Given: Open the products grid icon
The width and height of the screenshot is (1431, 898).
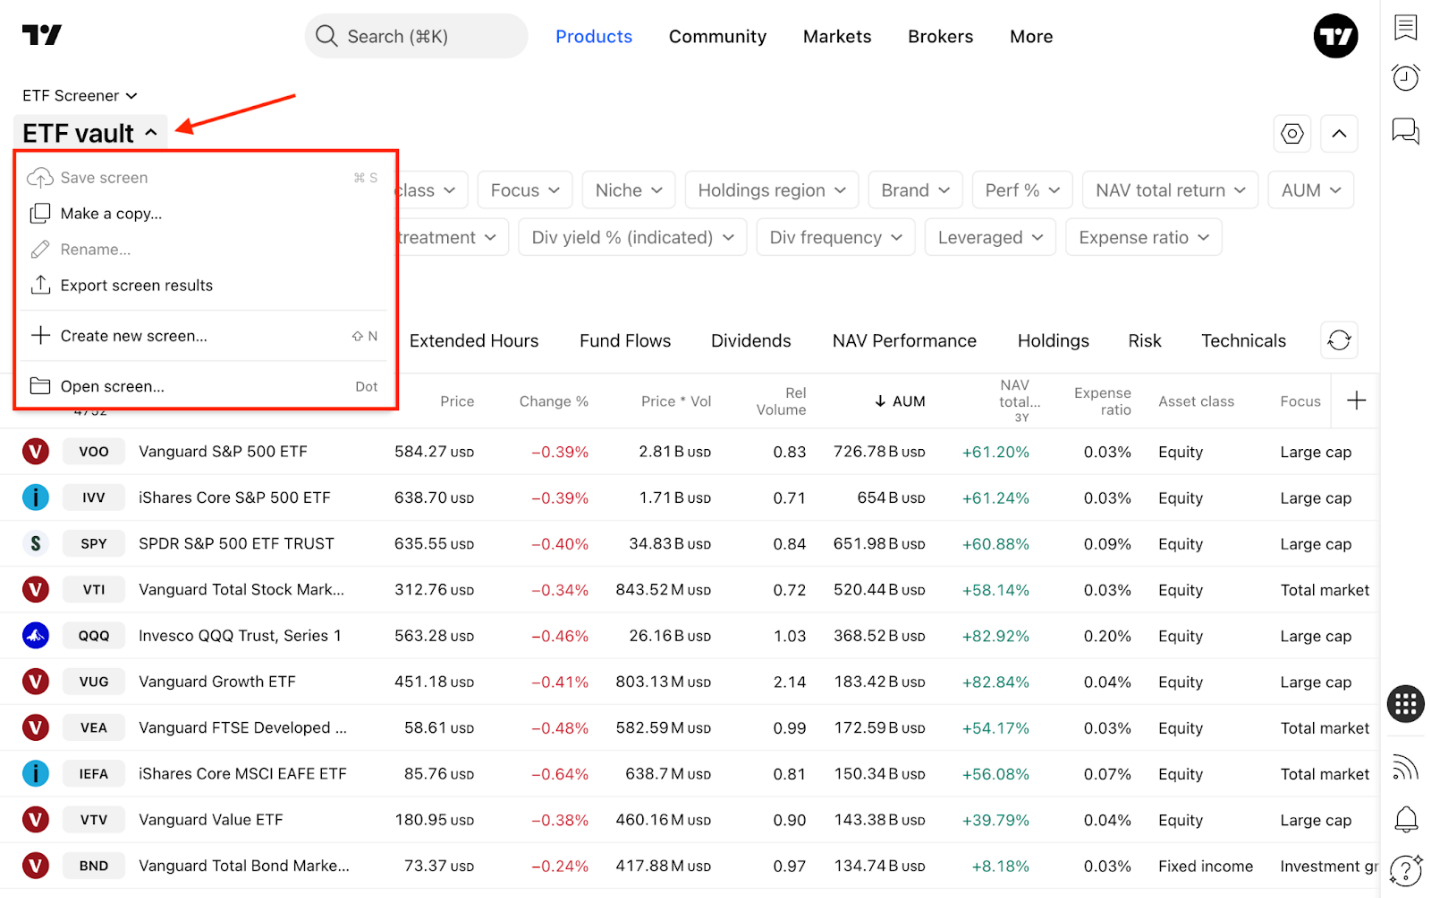Looking at the screenshot, I should 1405,703.
